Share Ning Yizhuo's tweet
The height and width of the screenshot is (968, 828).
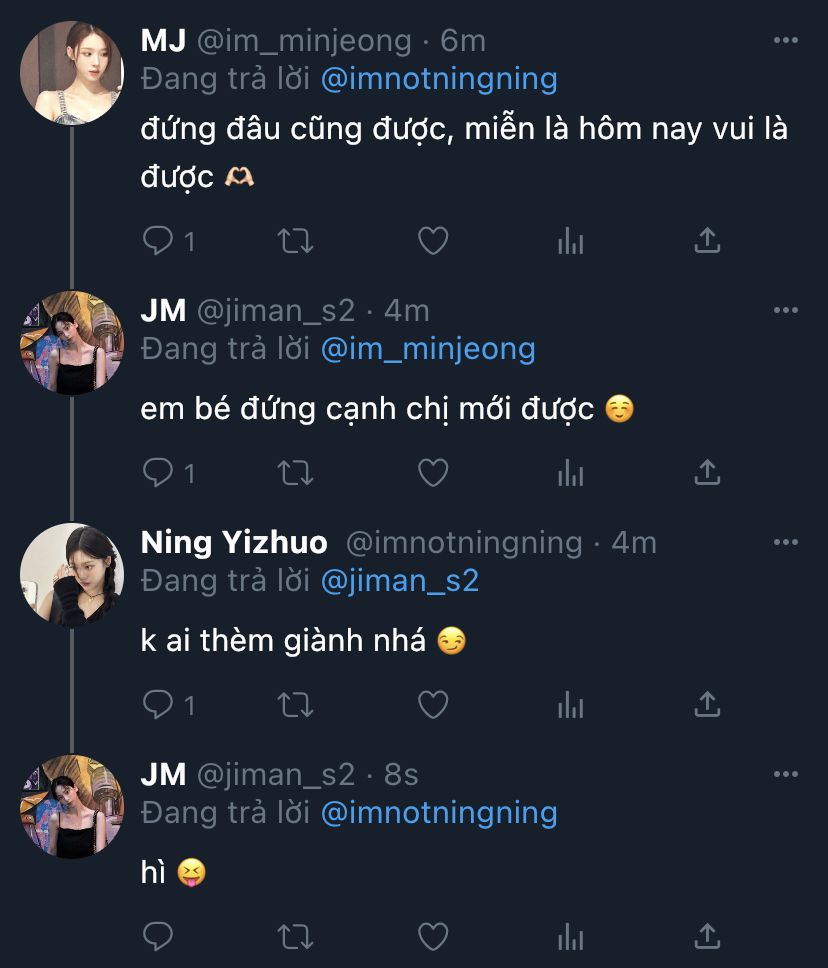pos(707,705)
